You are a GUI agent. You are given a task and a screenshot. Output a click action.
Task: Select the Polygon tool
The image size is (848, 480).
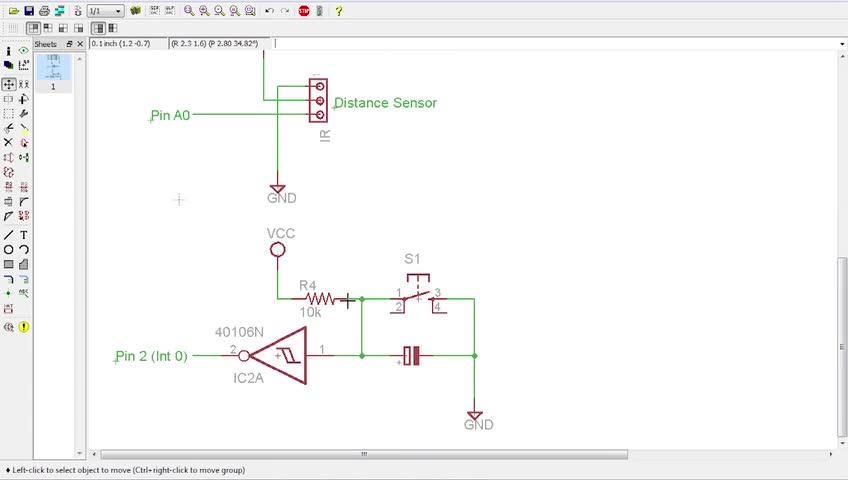pyautogui.click(x=24, y=264)
